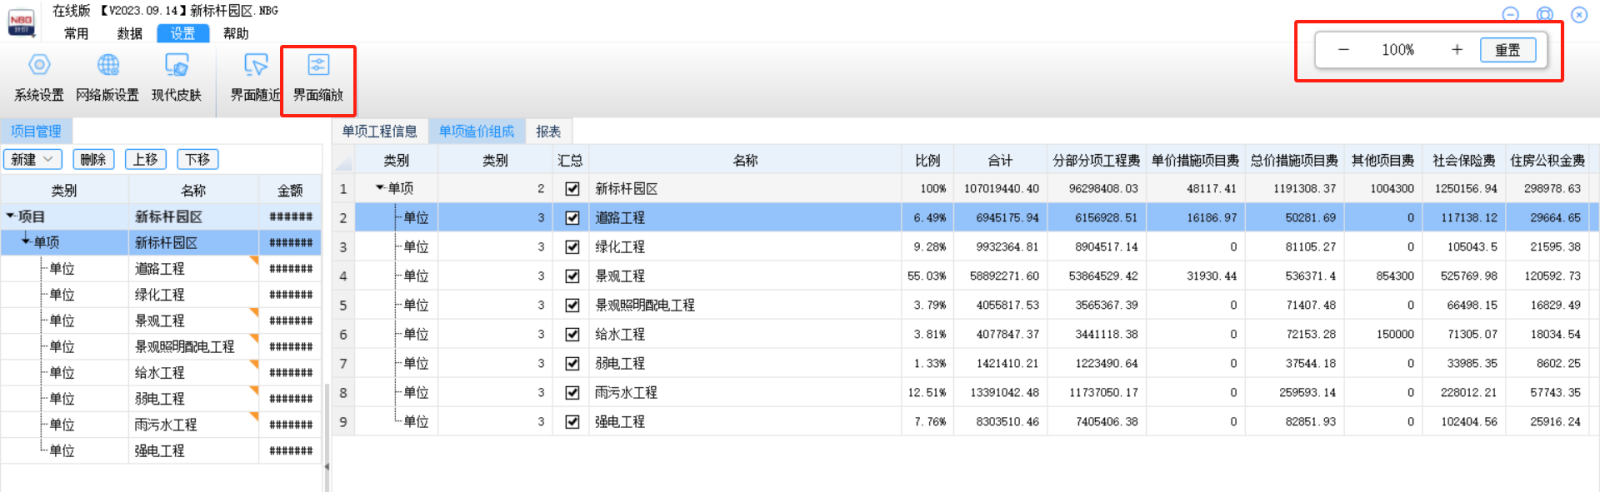Select row number 9 header
Image resolution: width=1600 pixels, height=492 pixels.
(343, 422)
